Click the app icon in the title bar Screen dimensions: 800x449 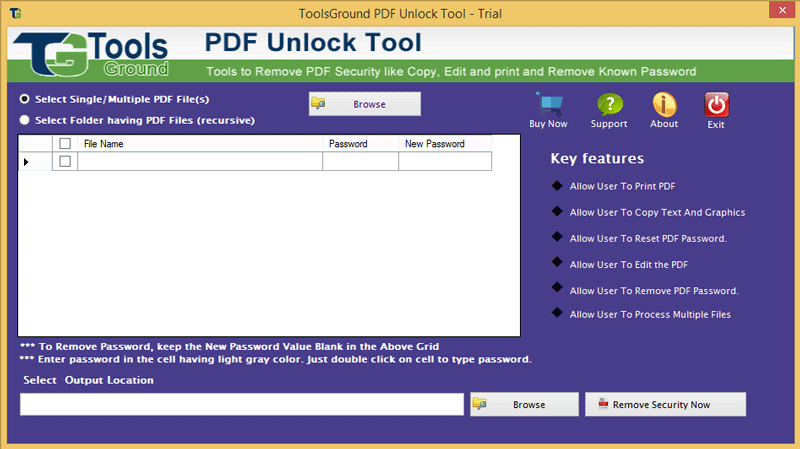pyautogui.click(x=16, y=13)
